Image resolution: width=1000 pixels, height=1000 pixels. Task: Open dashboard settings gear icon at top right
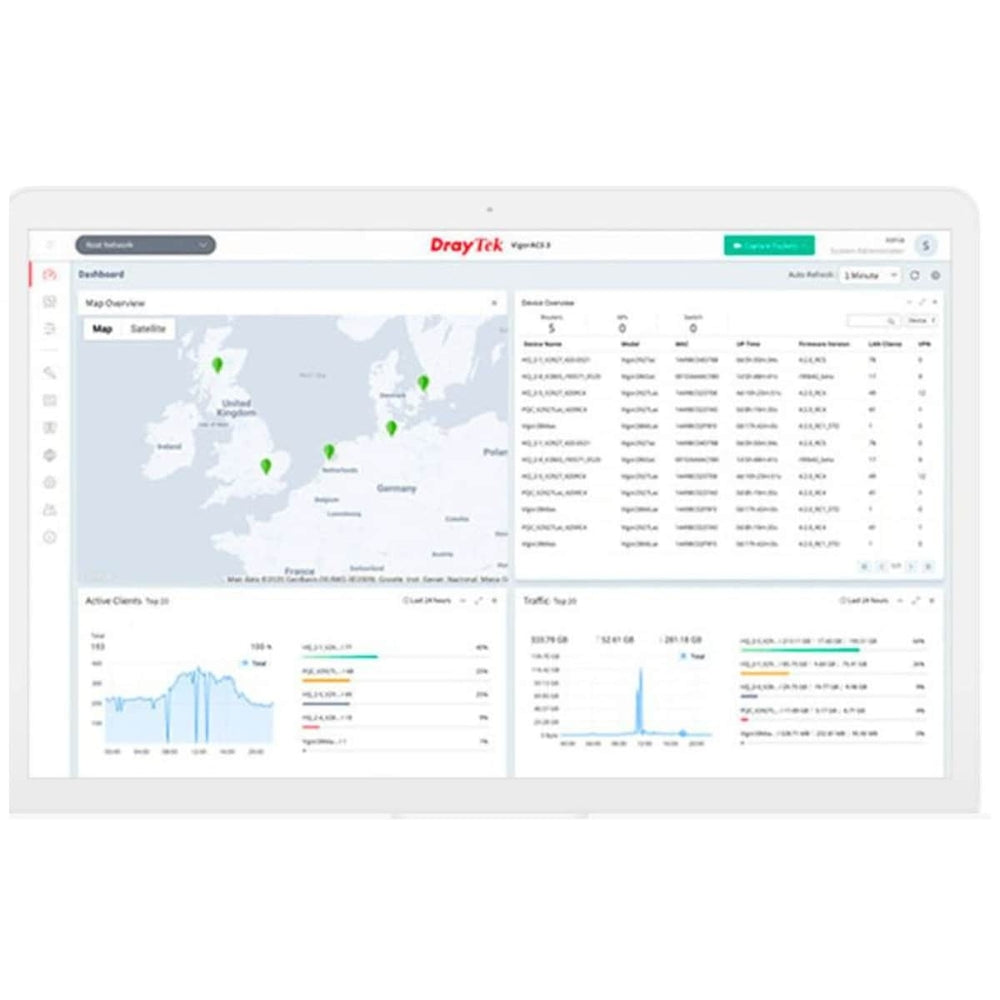(935, 275)
